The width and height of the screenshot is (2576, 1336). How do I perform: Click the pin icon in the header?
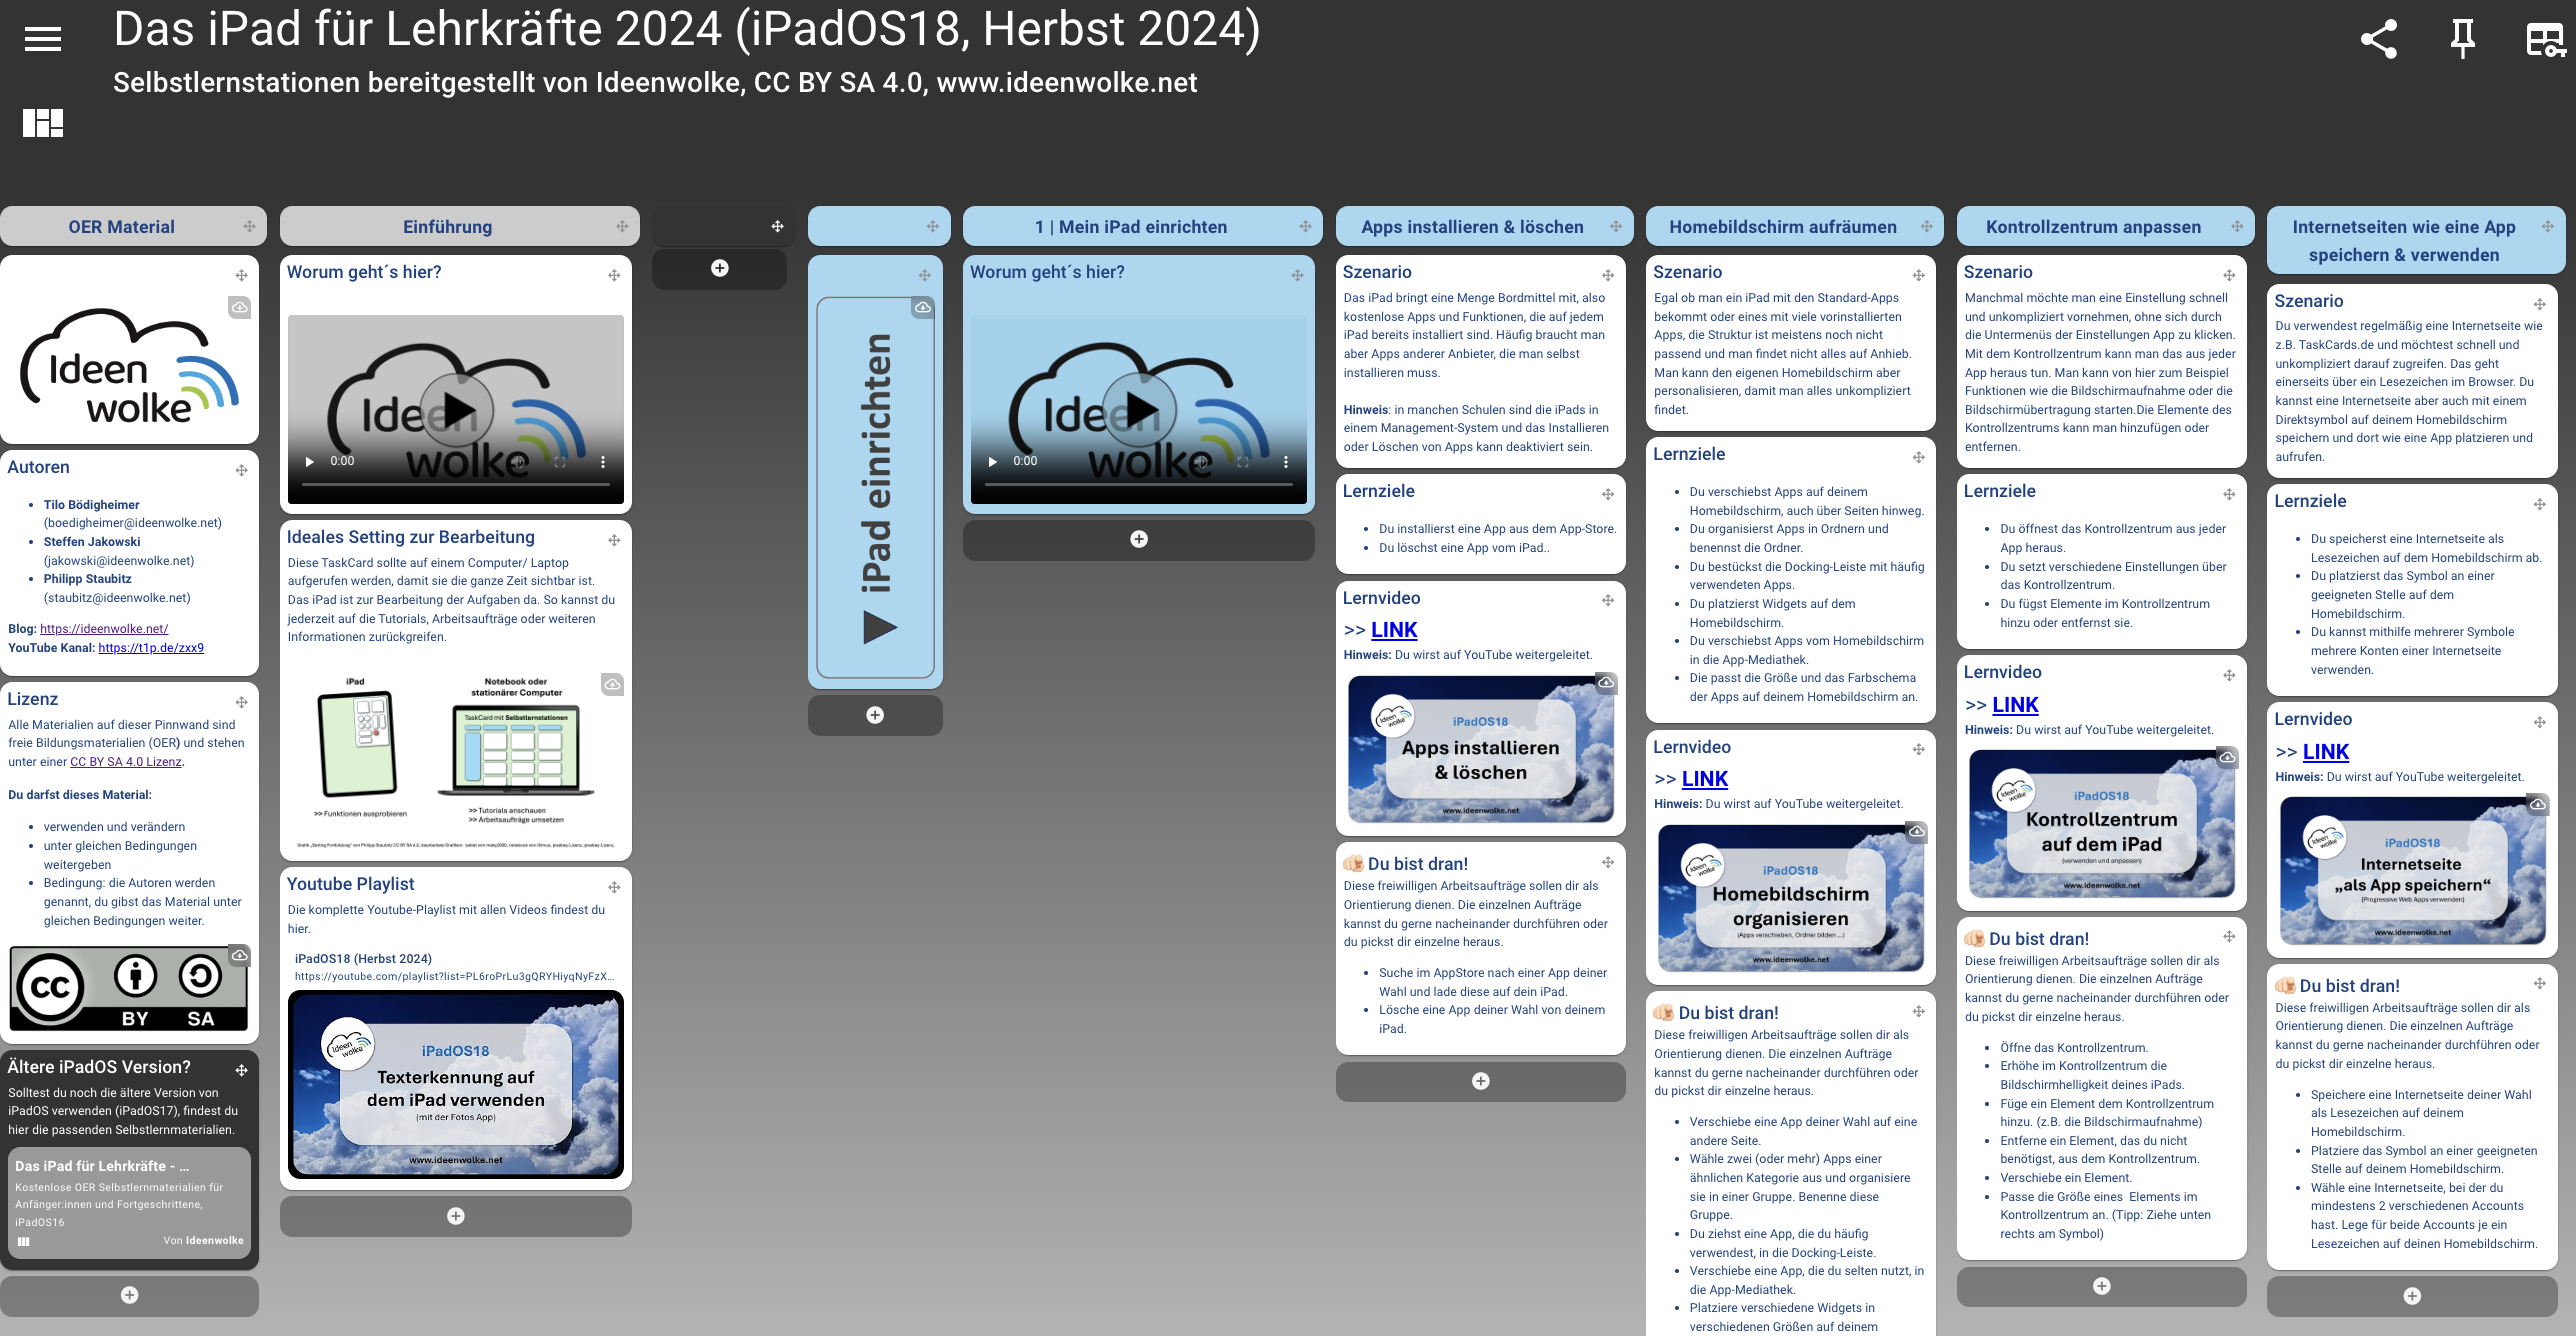(x=2462, y=40)
